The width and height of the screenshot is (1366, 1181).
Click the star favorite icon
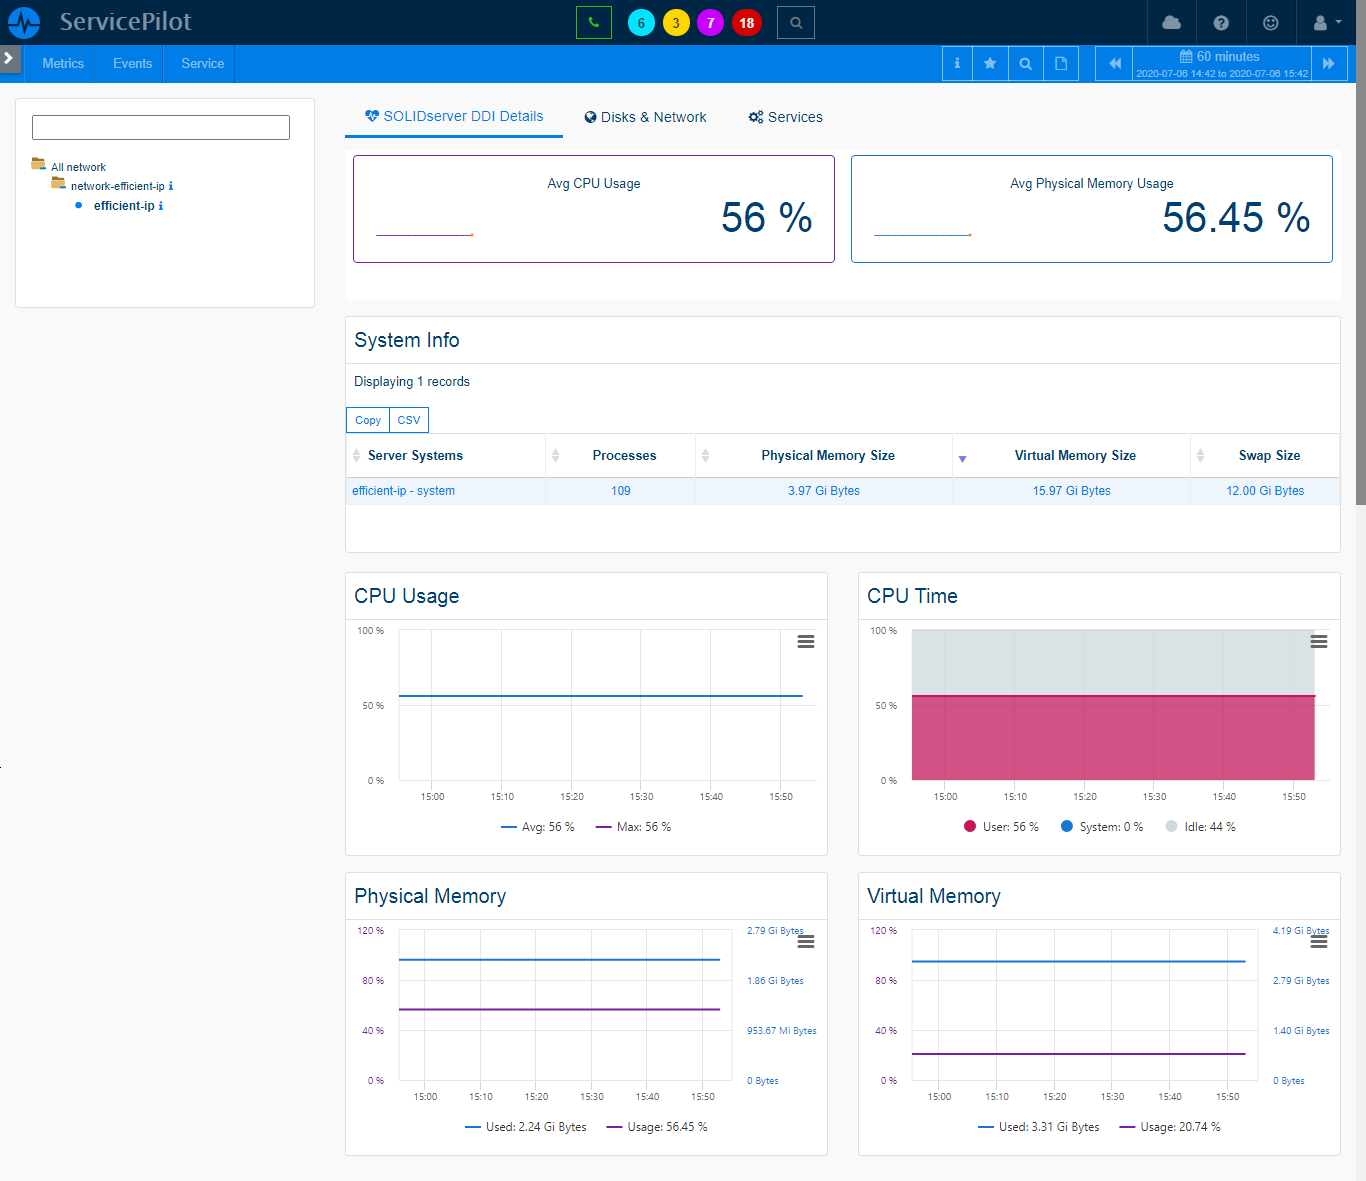[x=990, y=64]
